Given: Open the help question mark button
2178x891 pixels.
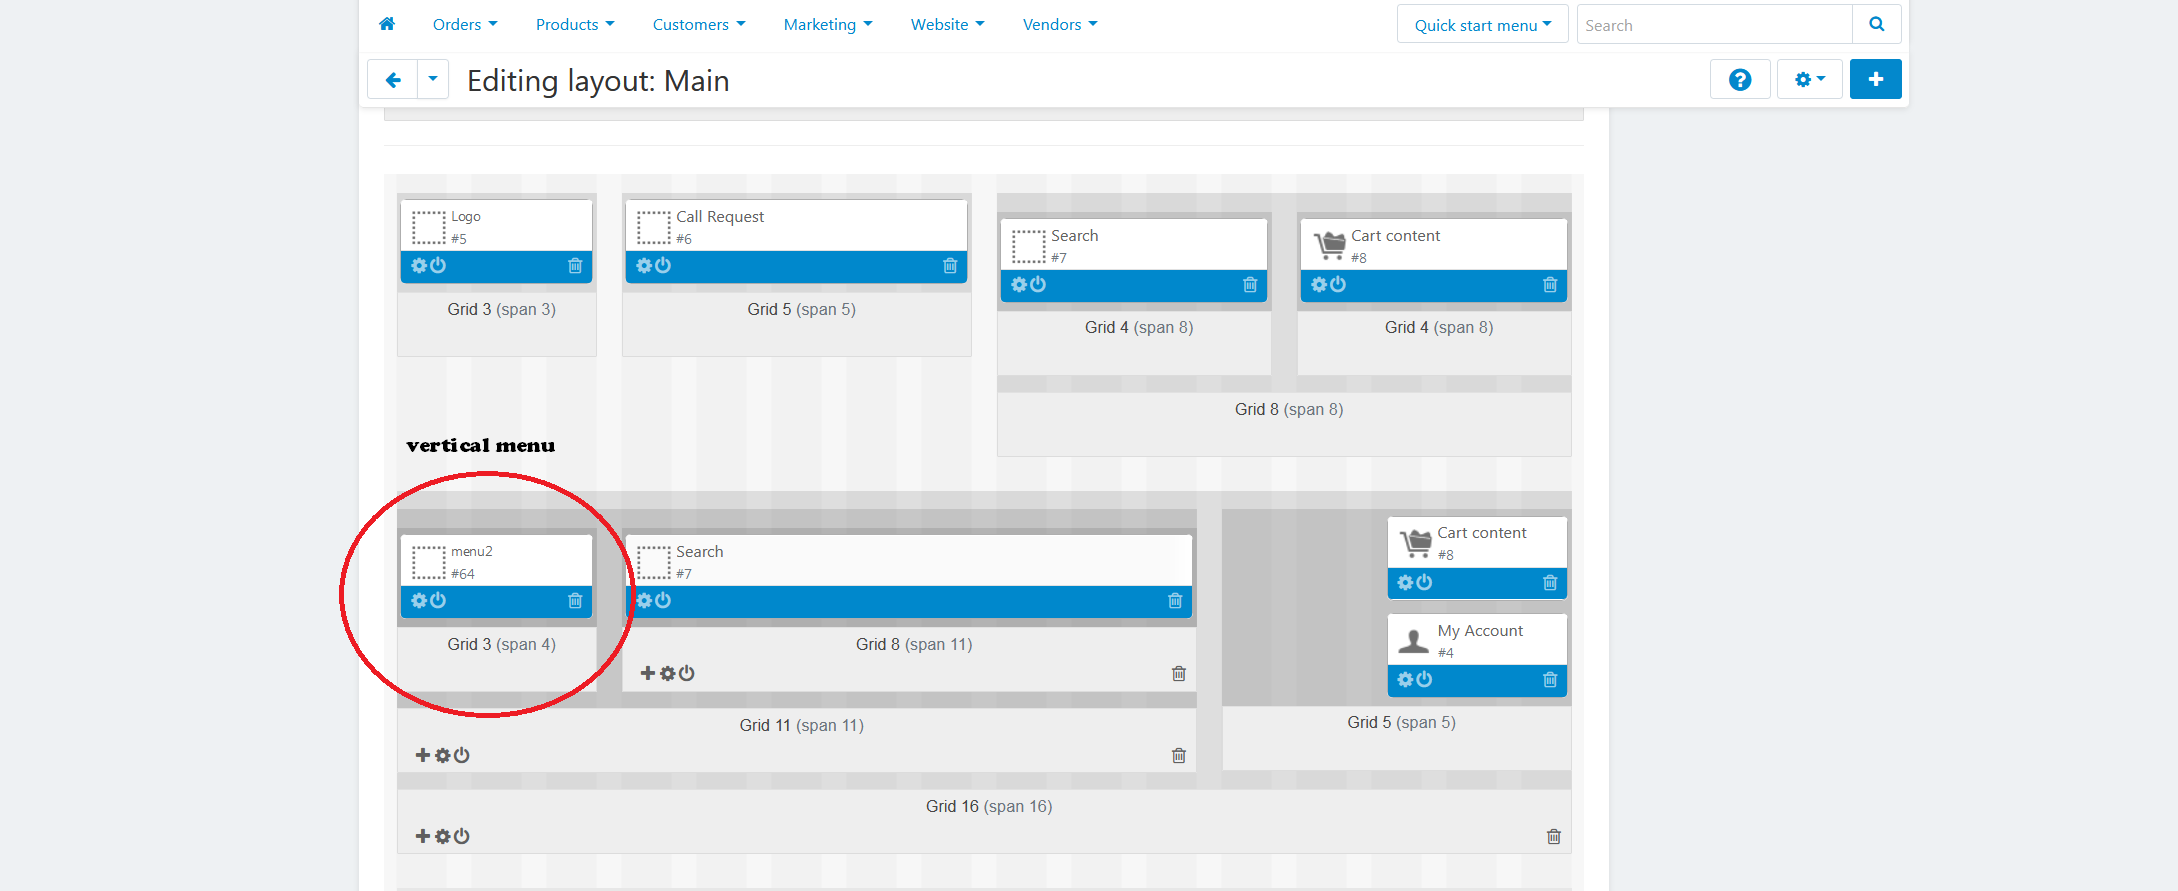Looking at the screenshot, I should coord(1740,79).
